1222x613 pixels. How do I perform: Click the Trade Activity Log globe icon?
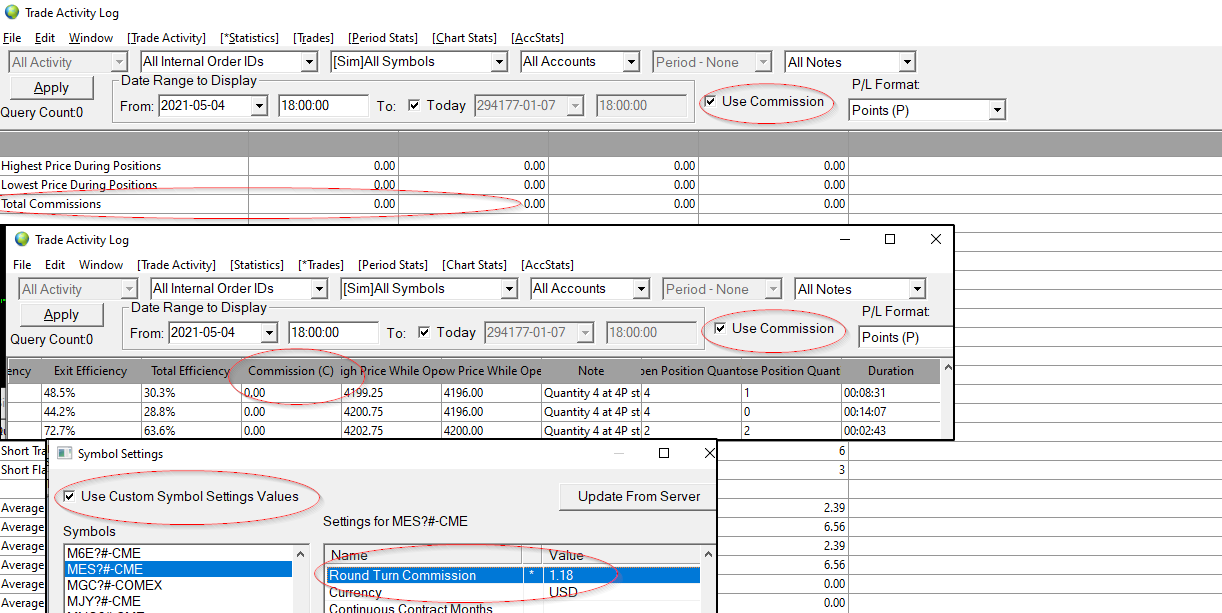coord(11,12)
